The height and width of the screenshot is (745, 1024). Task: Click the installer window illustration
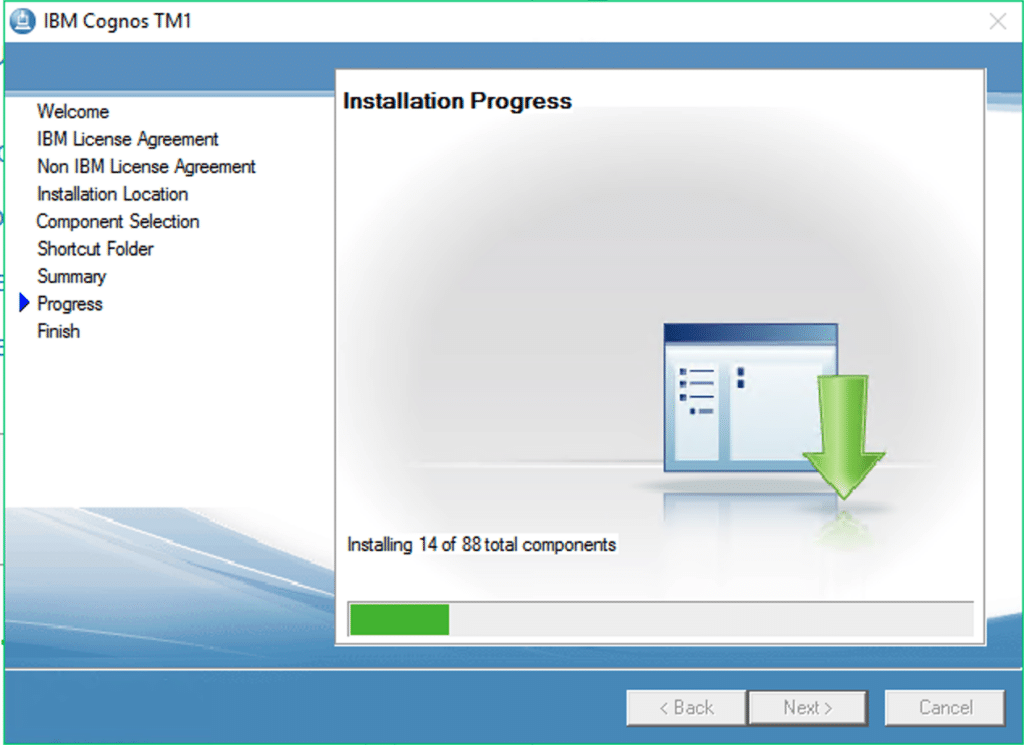click(749, 397)
